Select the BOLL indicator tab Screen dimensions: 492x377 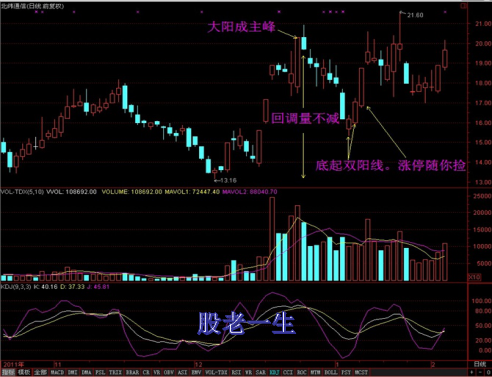click(x=331, y=372)
